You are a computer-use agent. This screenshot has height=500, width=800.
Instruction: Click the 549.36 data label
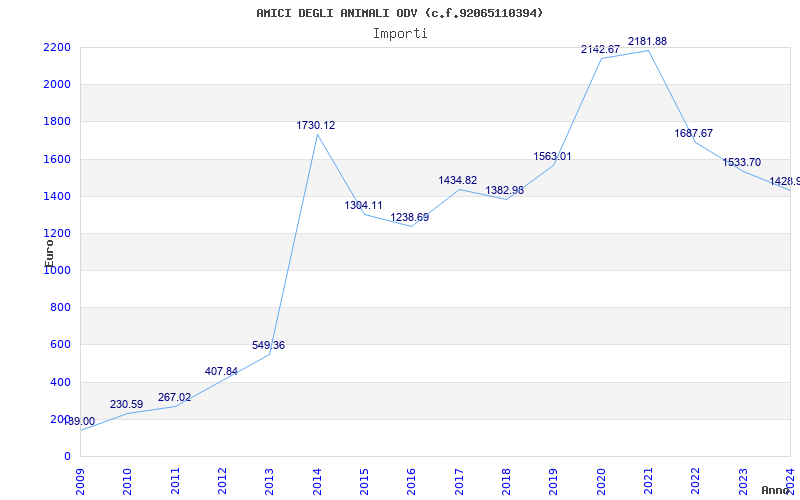pyautogui.click(x=268, y=345)
